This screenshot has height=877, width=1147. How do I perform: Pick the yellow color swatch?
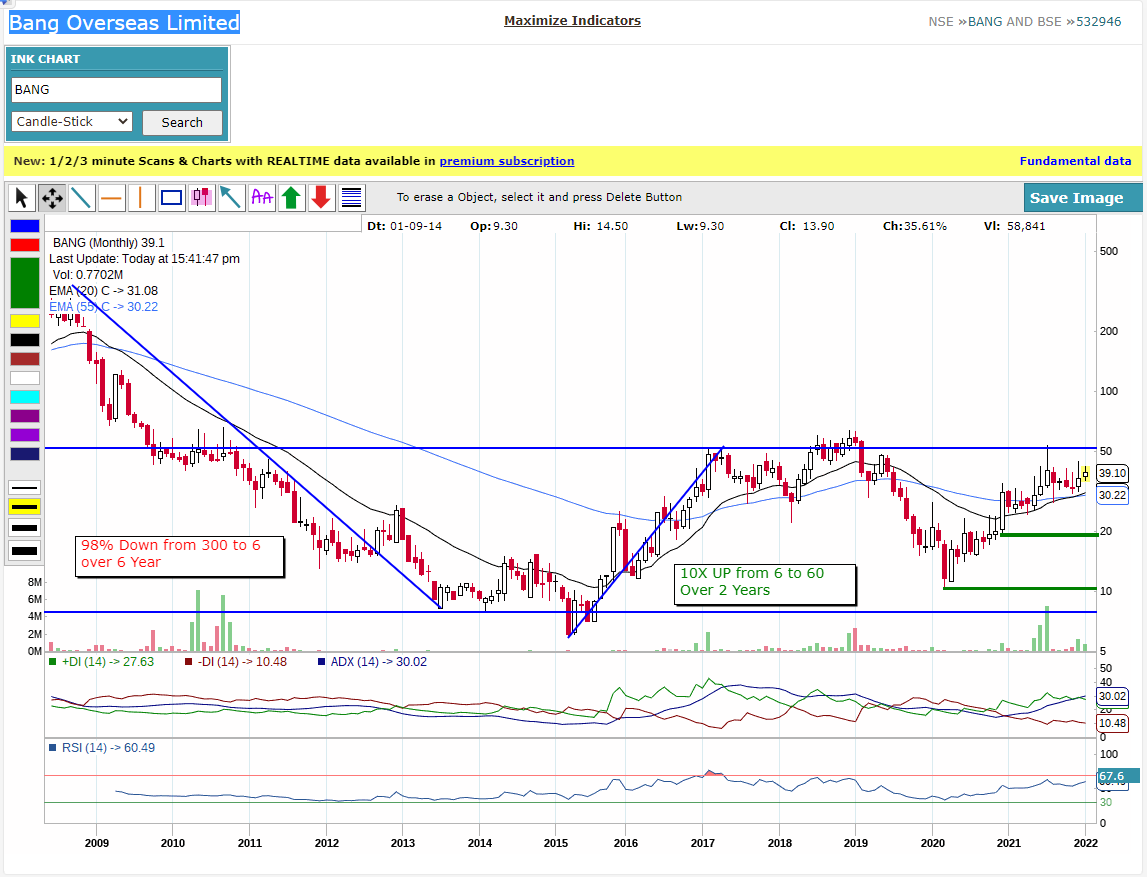point(25,321)
